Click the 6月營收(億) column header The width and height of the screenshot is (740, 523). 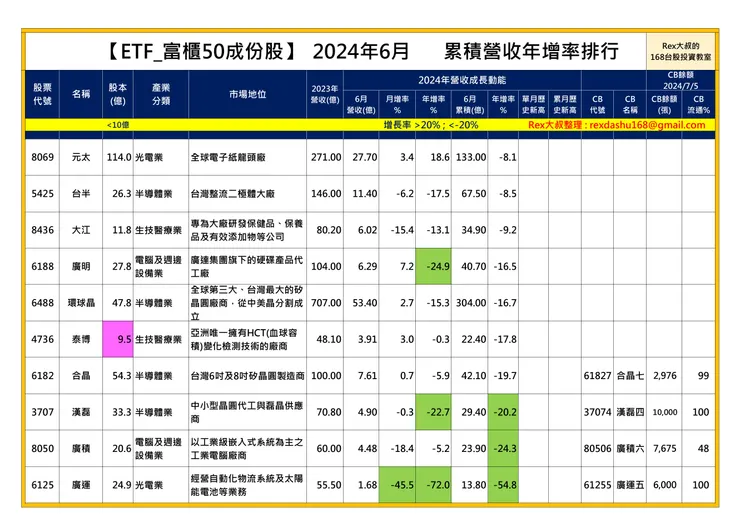[x=361, y=104]
